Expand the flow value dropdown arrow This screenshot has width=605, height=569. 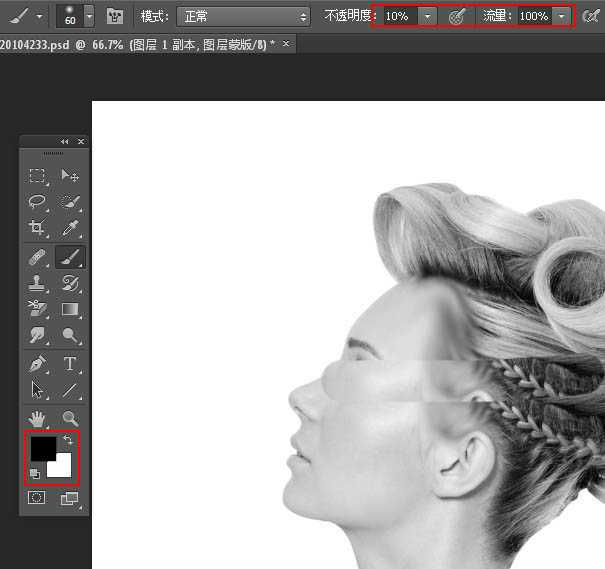pyautogui.click(x=562, y=17)
